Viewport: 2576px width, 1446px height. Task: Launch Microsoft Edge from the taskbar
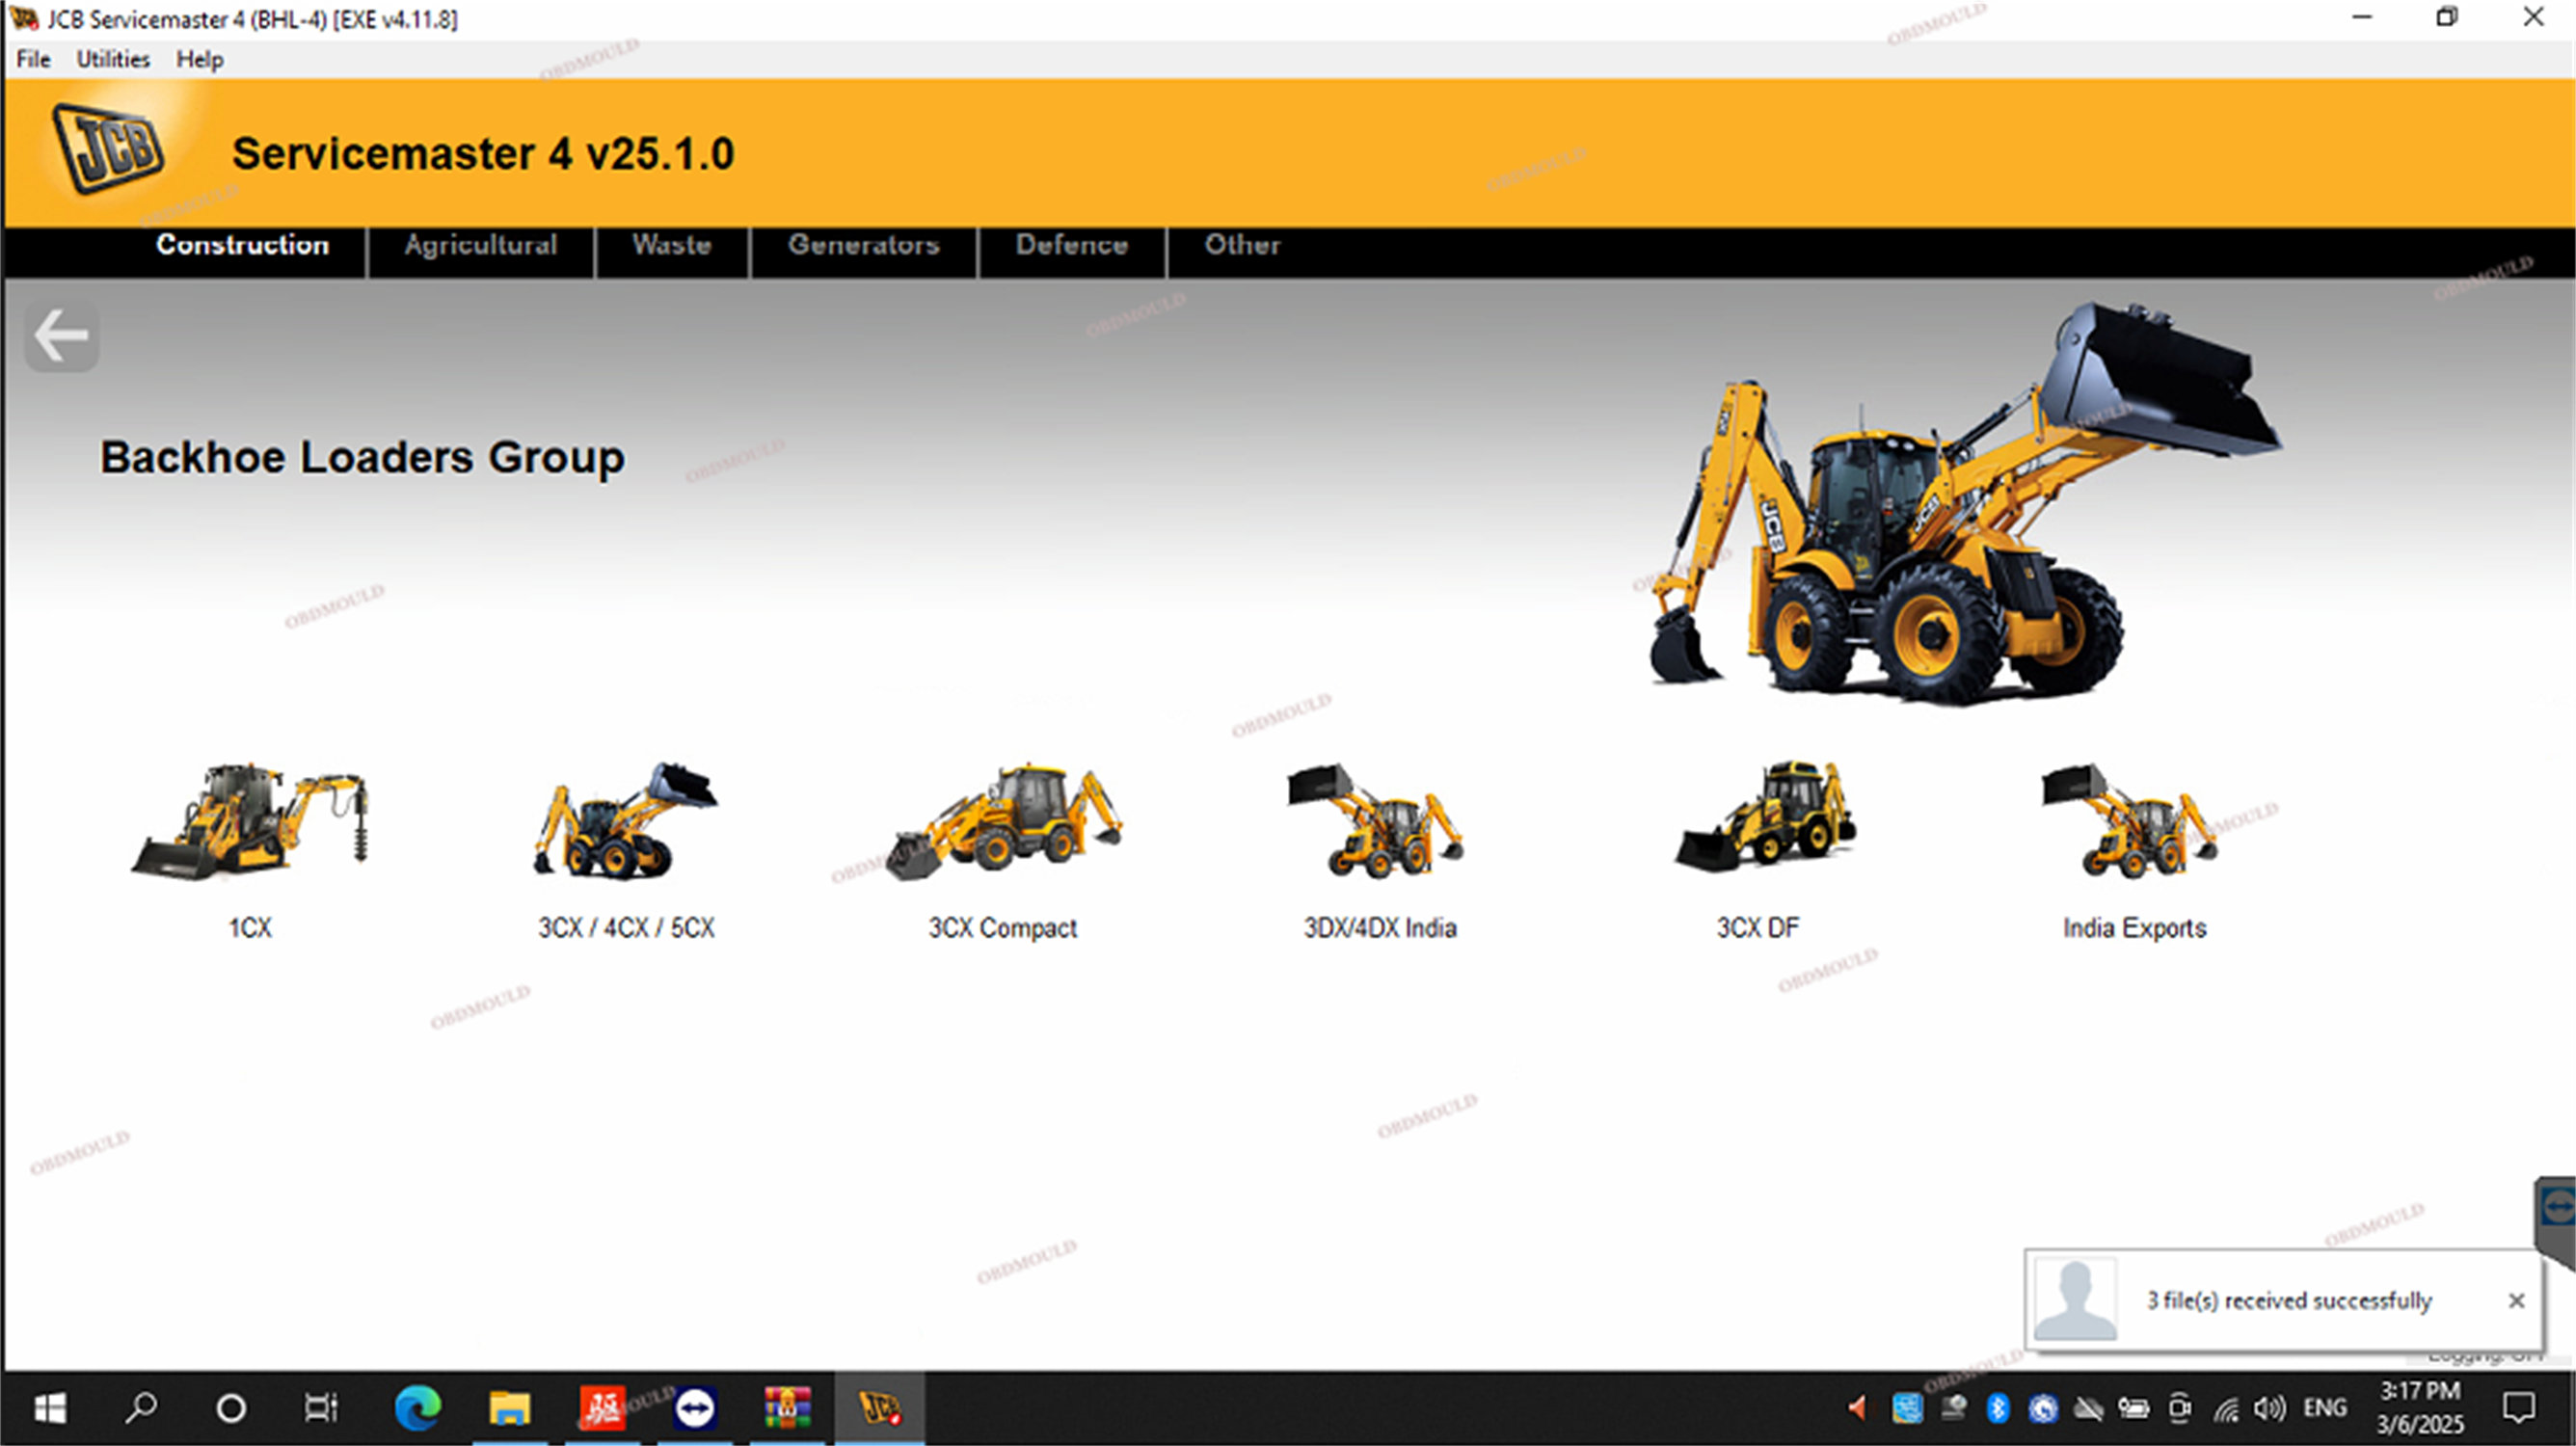(x=417, y=1408)
